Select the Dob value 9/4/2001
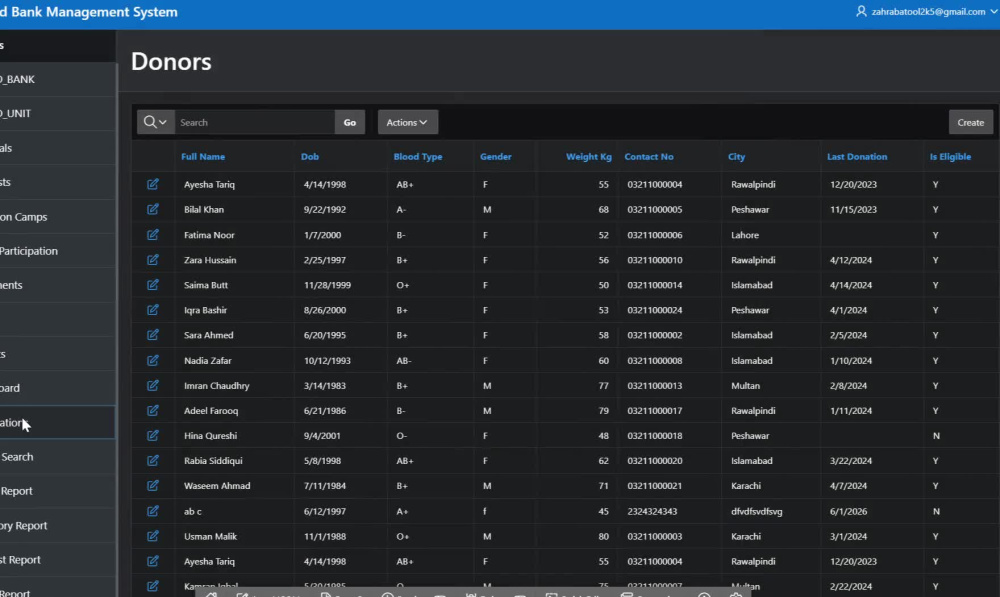This screenshot has width=1000, height=597. click(322, 436)
